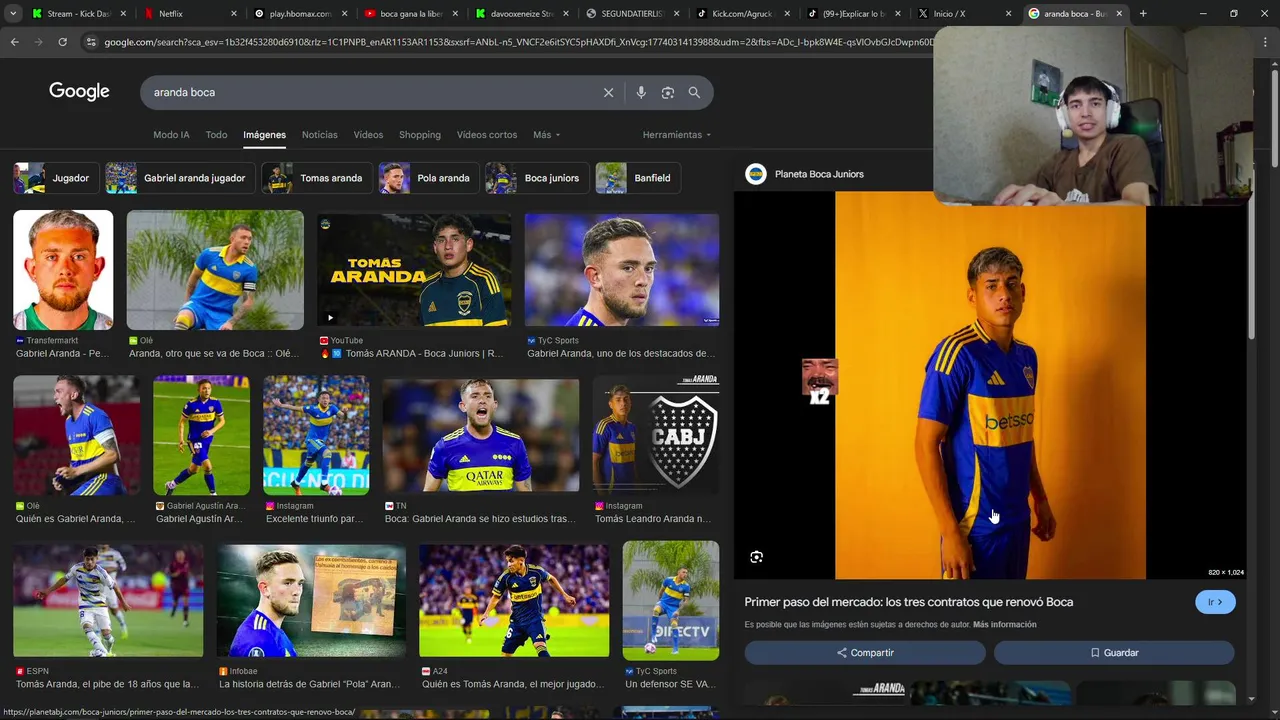Screen dimensions: 1280x720
Task: Open the TyC Sports Gabriel Aranda destacados thumbnail
Action: (x=622, y=270)
